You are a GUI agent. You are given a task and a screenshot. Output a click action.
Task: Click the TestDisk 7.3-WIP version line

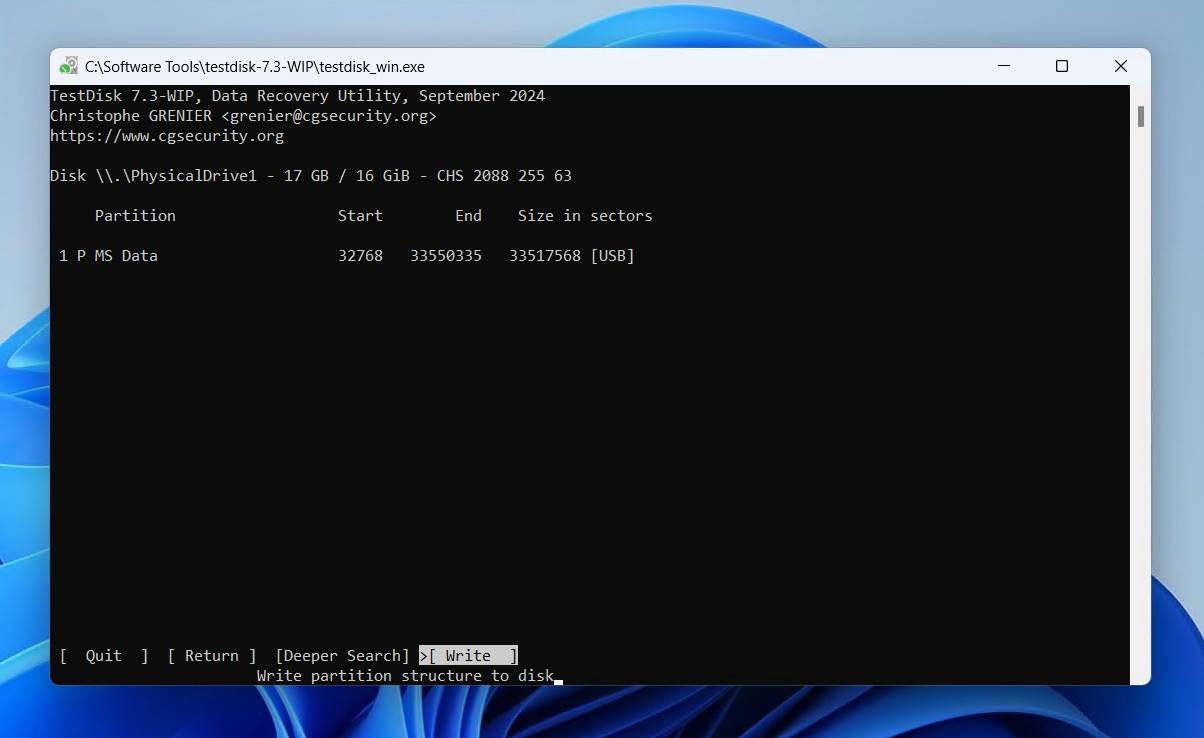(x=298, y=96)
